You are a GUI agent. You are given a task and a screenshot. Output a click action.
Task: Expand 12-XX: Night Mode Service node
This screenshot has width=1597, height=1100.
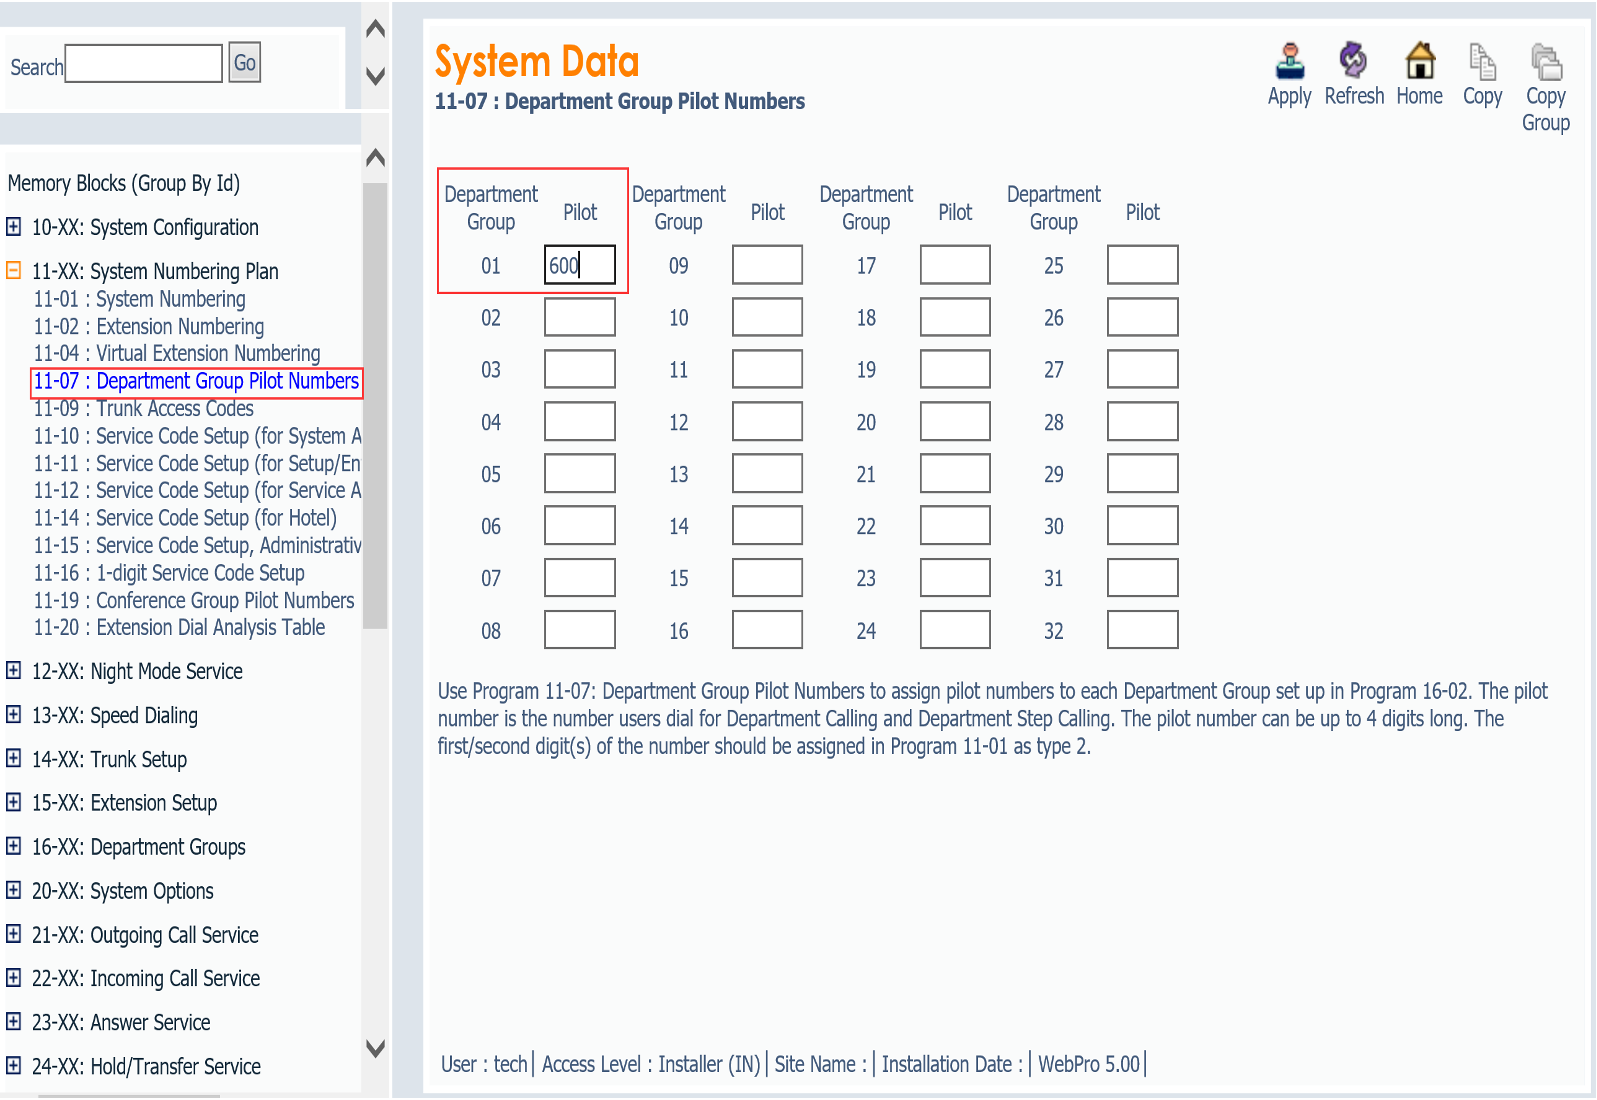click(x=14, y=670)
